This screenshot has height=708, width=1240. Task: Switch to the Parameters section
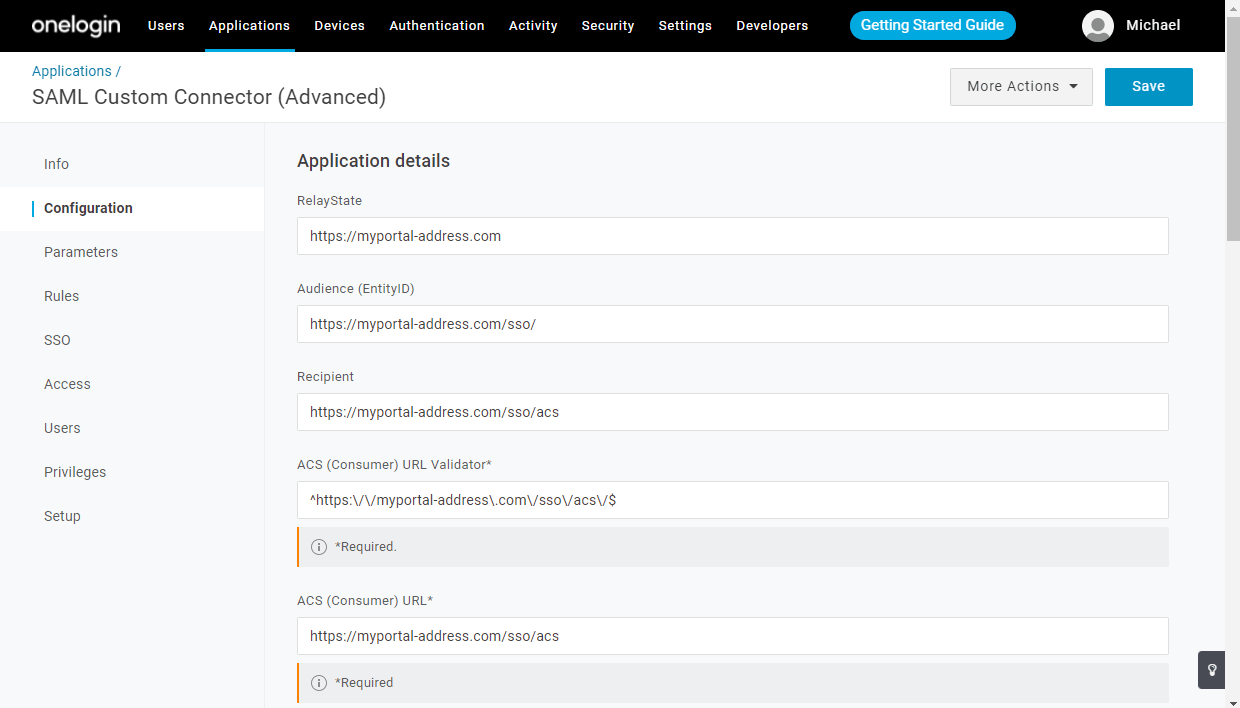point(81,252)
